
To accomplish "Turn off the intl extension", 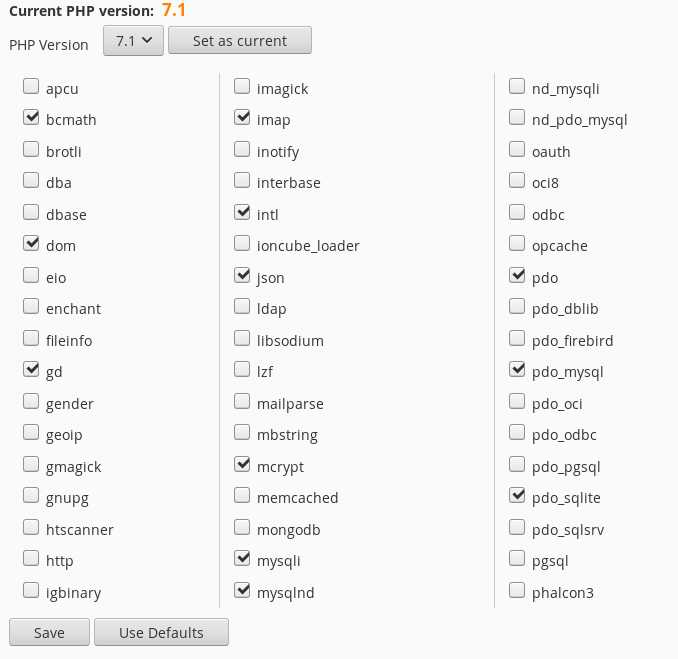I will pyautogui.click(x=242, y=213).
